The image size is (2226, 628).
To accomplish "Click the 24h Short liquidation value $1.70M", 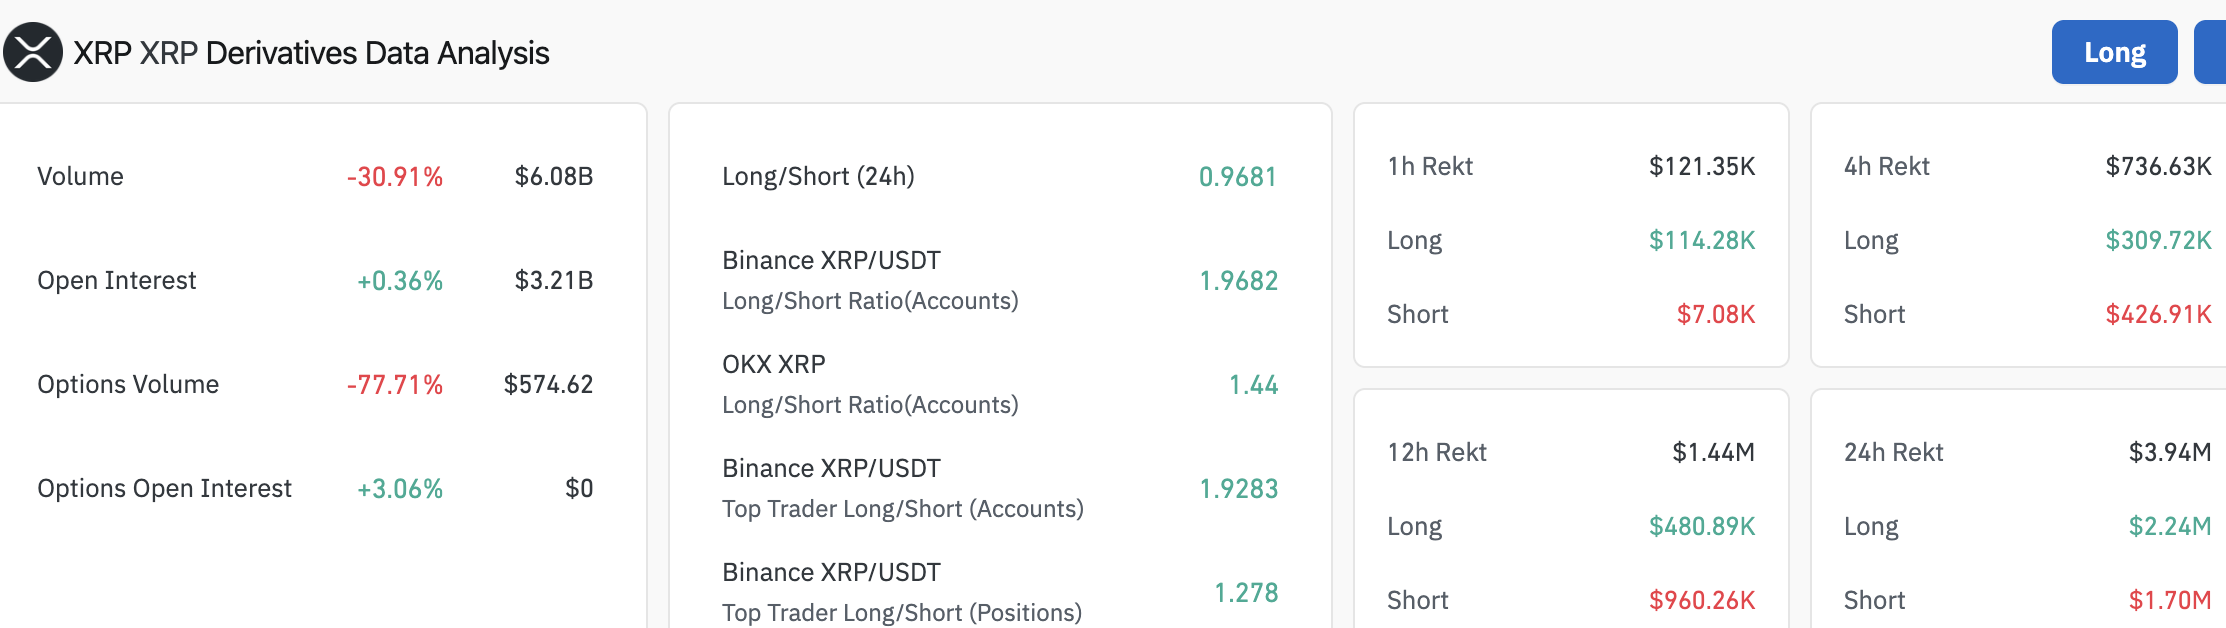I will pyautogui.click(x=2170, y=600).
